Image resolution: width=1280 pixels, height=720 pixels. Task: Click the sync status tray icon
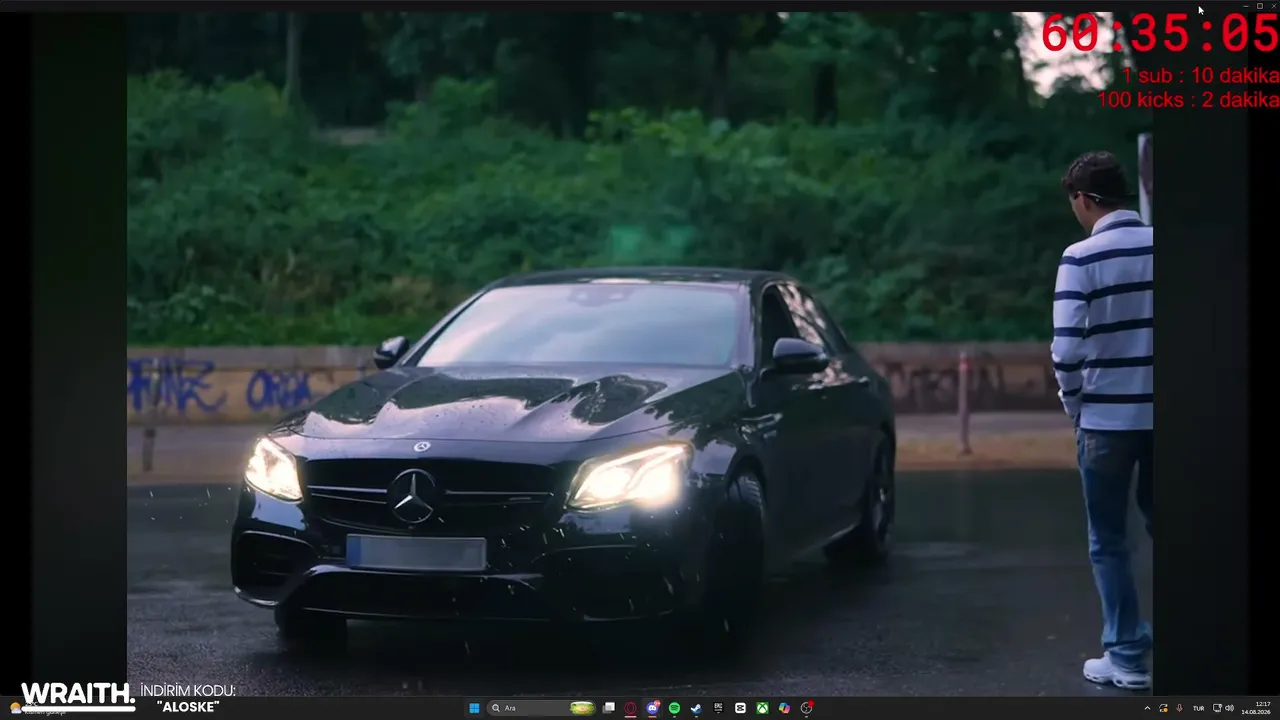(x=1163, y=708)
